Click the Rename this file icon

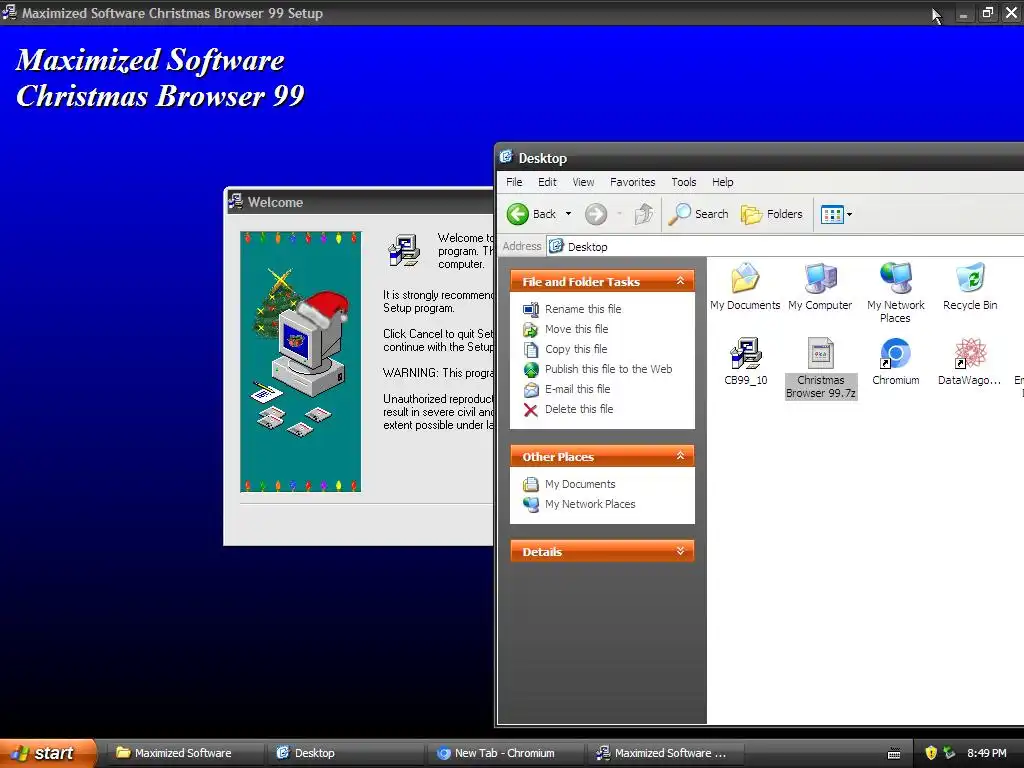(x=531, y=309)
